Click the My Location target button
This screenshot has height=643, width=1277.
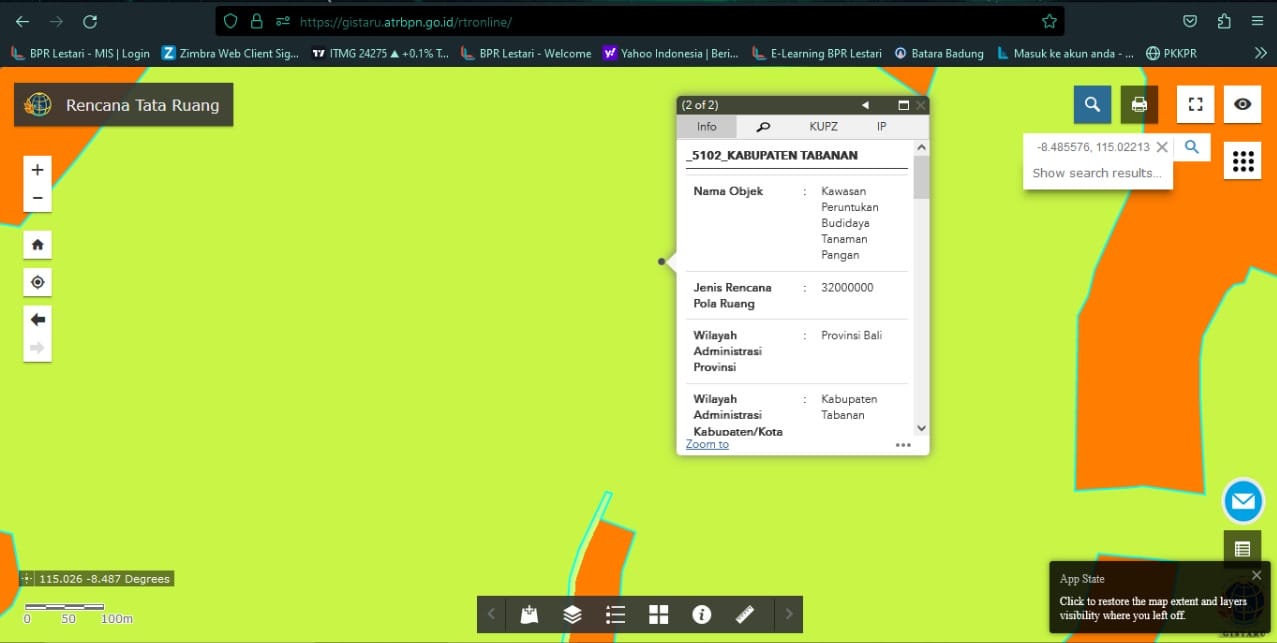point(38,282)
